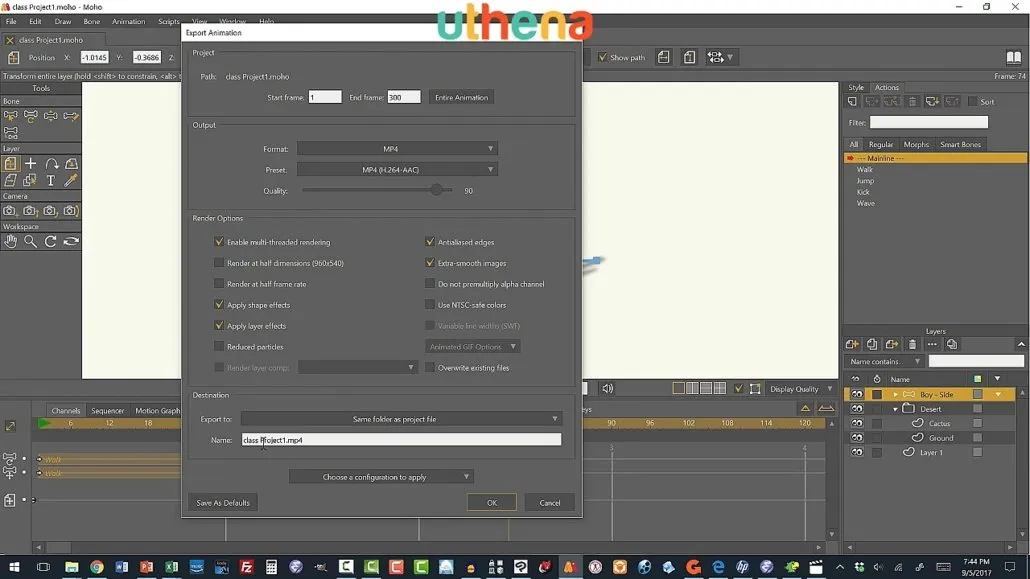Open the Draw menu
The height and width of the screenshot is (579, 1030).
pyautogui.click(x=62, y=21)
